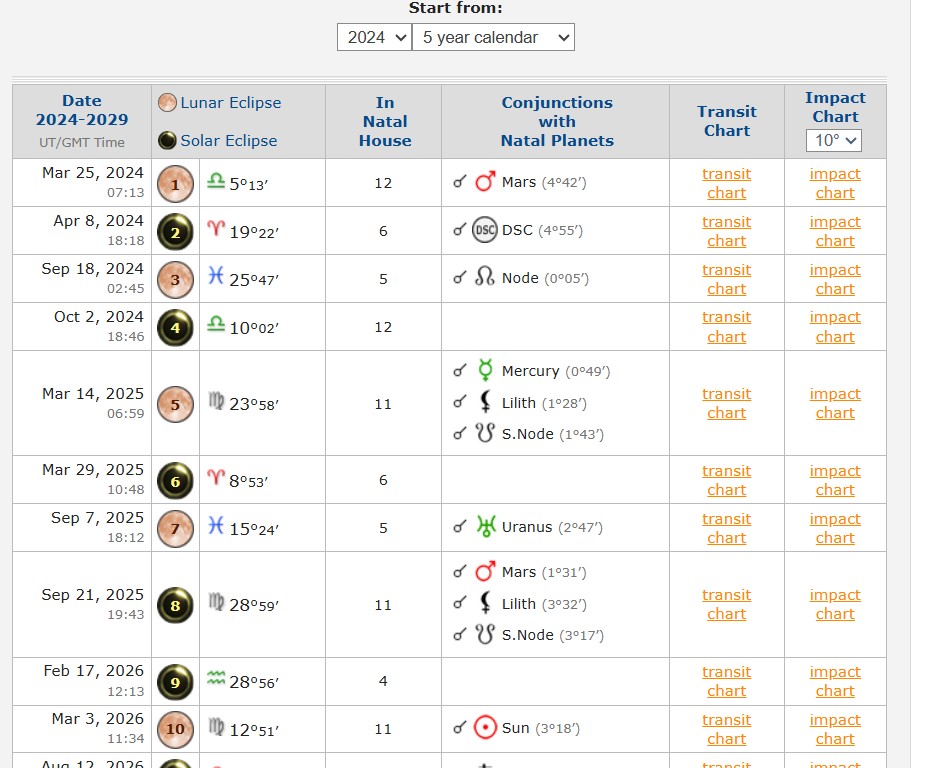The height and width of the screenshot is (768, 937).
Task: Click Uranus (2°47') conjunction text
Action: (552, 527)
